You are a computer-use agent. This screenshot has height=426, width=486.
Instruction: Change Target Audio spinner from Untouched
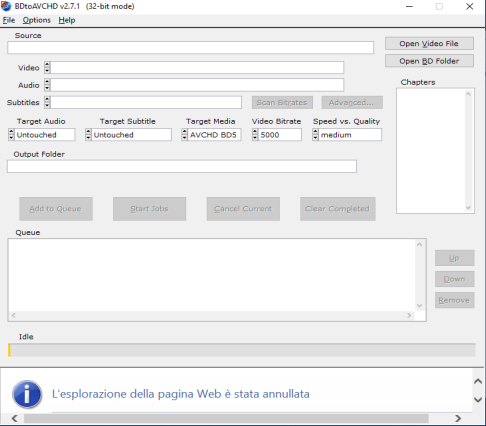point(11,135)
